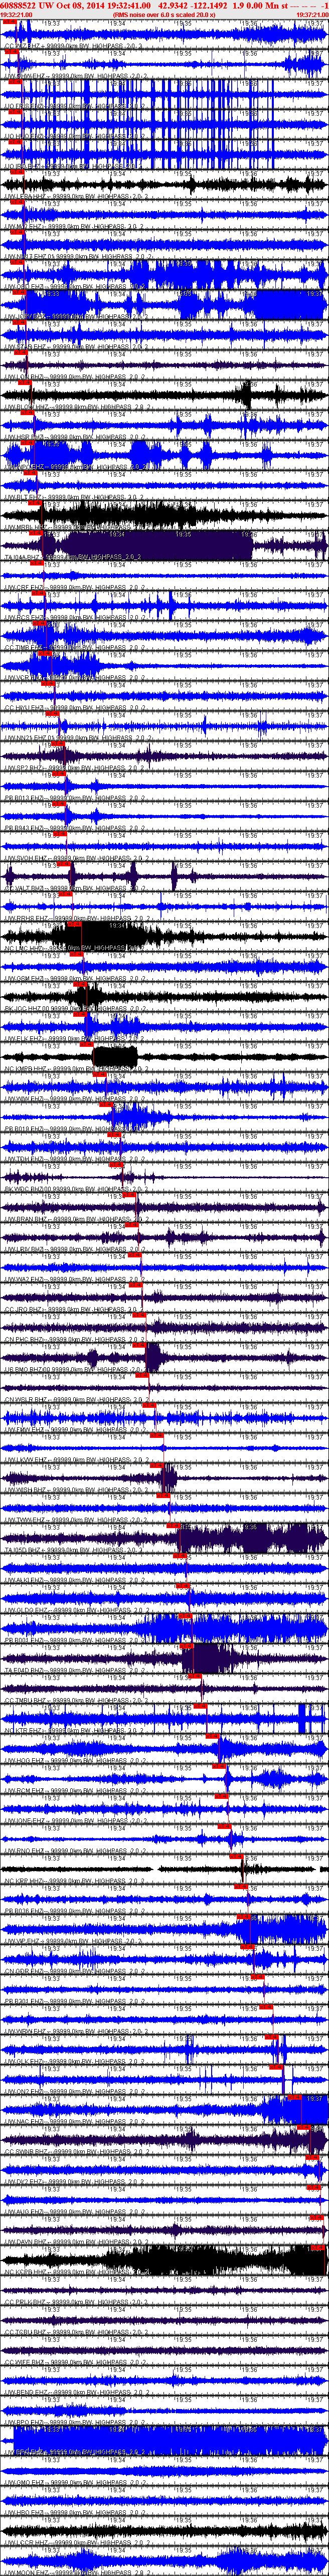Select the UW.CRF EHZ trace label
This screenshot has width=329, height=2576.
(75, 588)
